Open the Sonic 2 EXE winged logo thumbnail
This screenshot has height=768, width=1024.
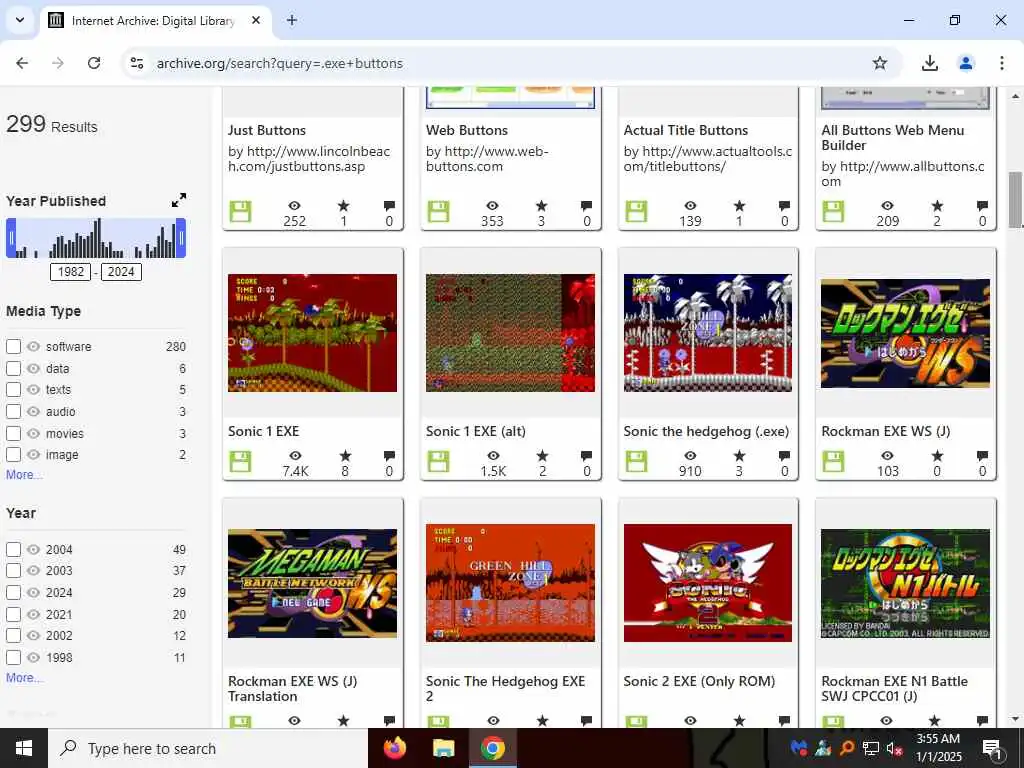(x=708, y=583)
